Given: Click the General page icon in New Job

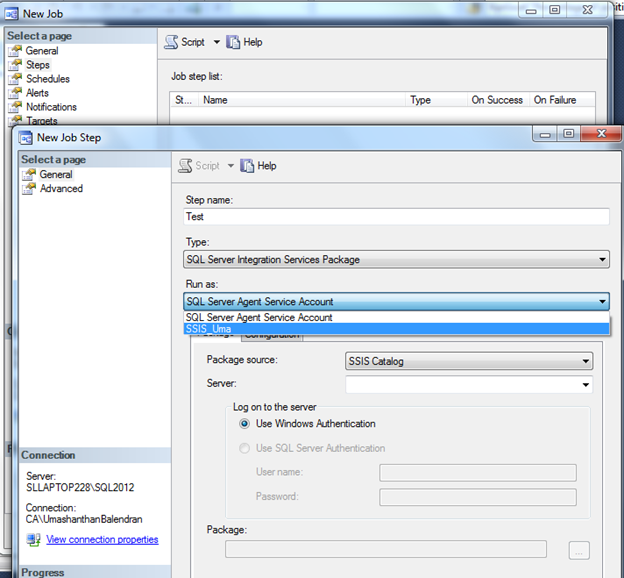Looking at the screenshot, I should coord(15,51).
